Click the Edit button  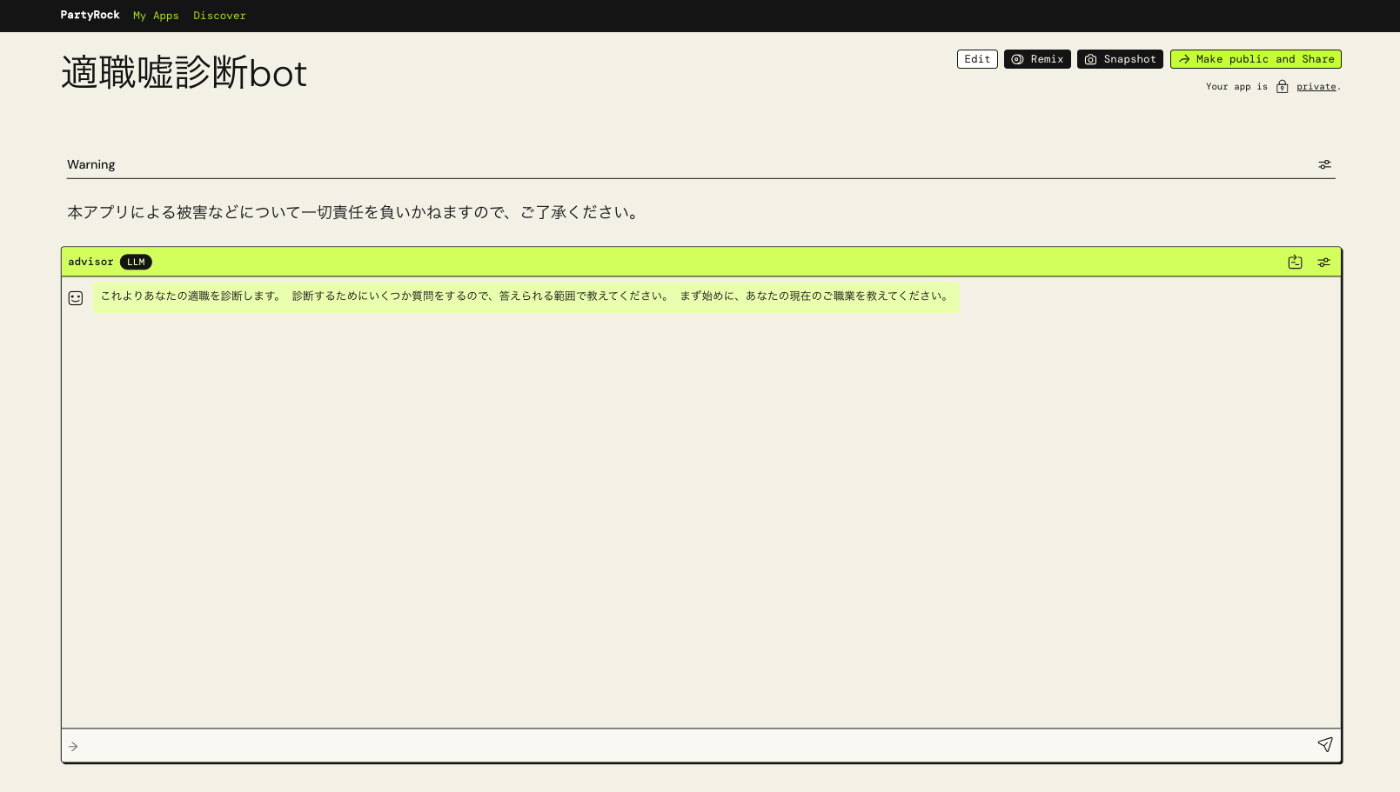pyautogui.click(x=977, y=59)
